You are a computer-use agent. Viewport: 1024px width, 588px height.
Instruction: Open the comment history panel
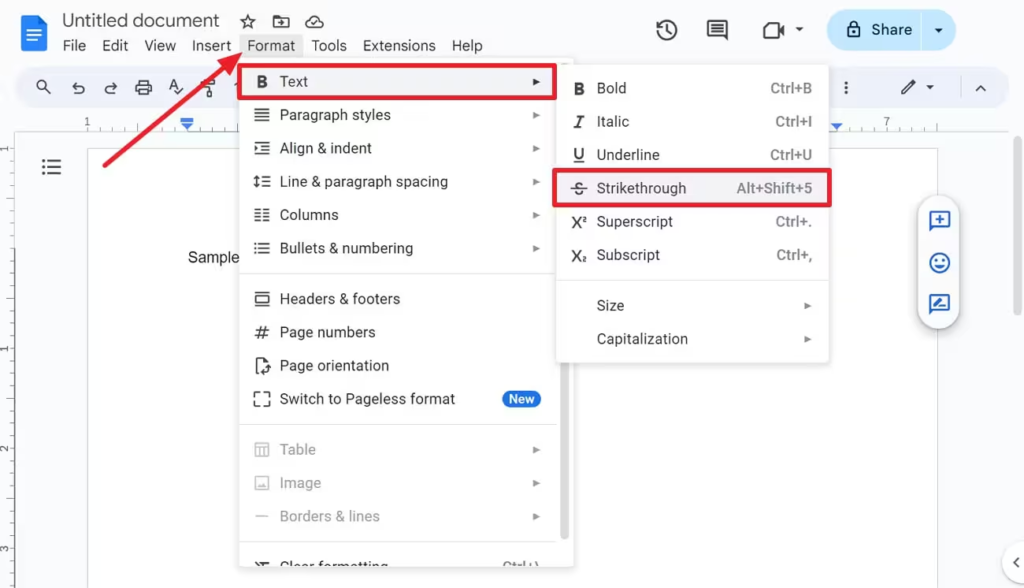point(716,30)
